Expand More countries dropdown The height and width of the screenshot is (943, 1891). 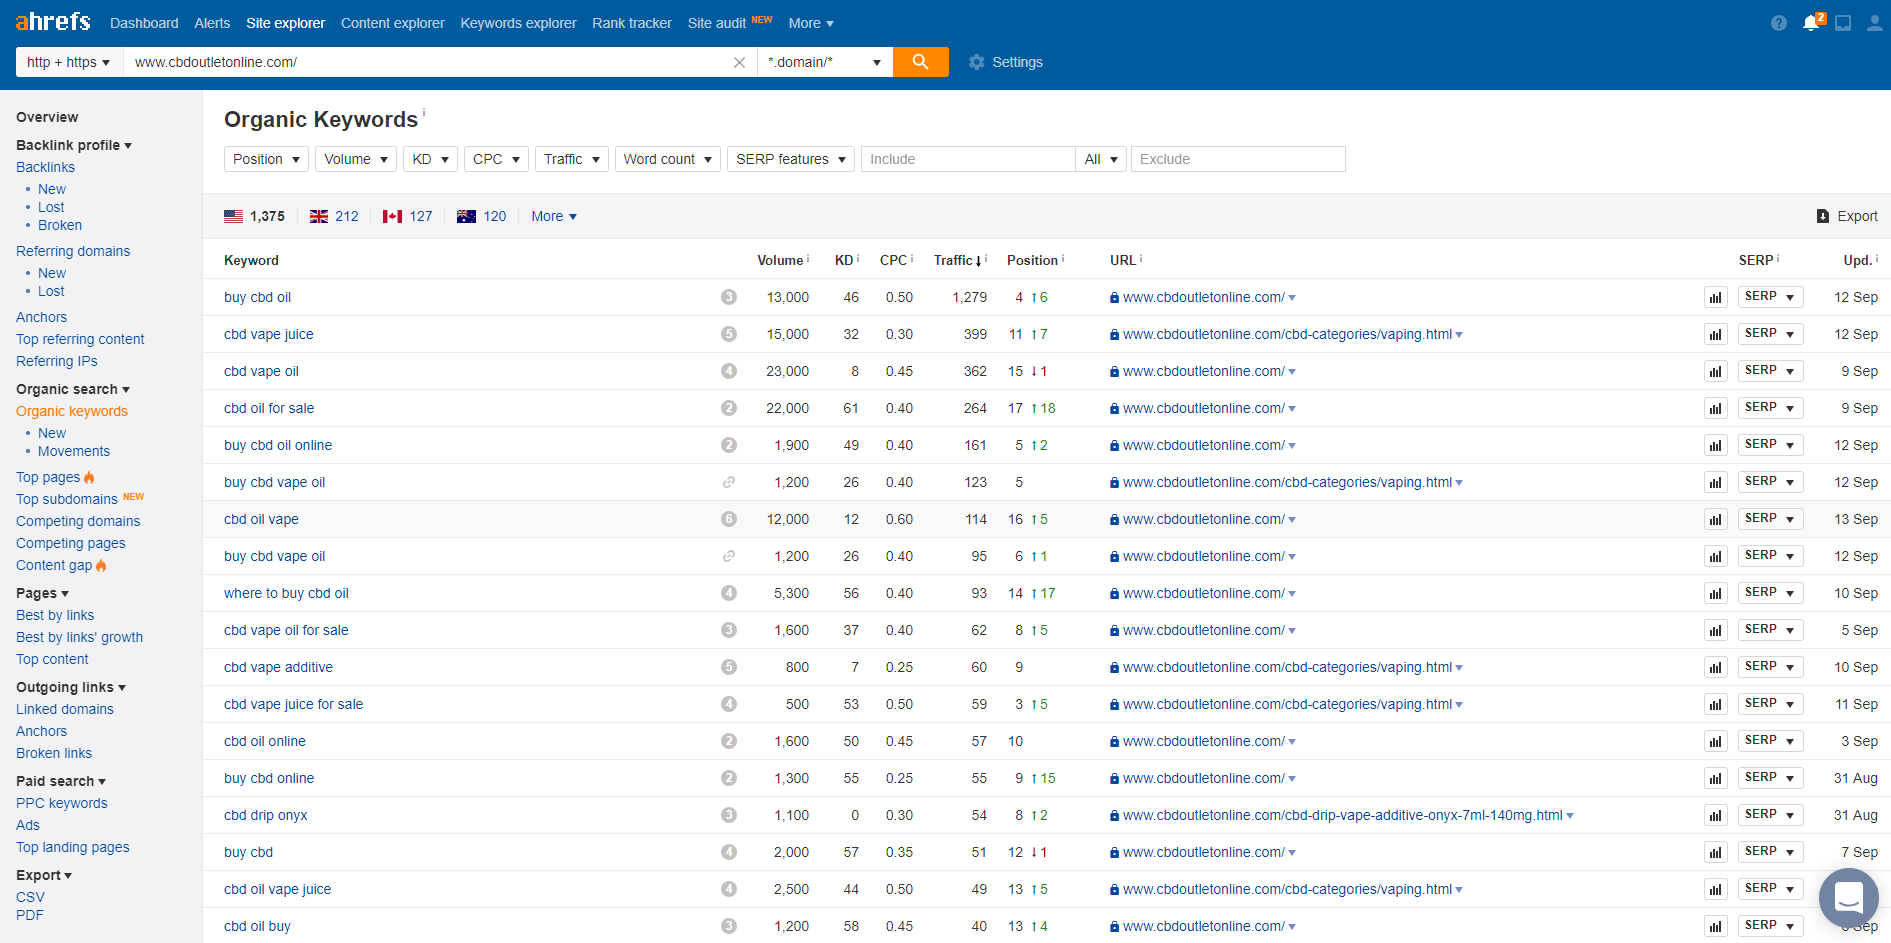(554, 216)
